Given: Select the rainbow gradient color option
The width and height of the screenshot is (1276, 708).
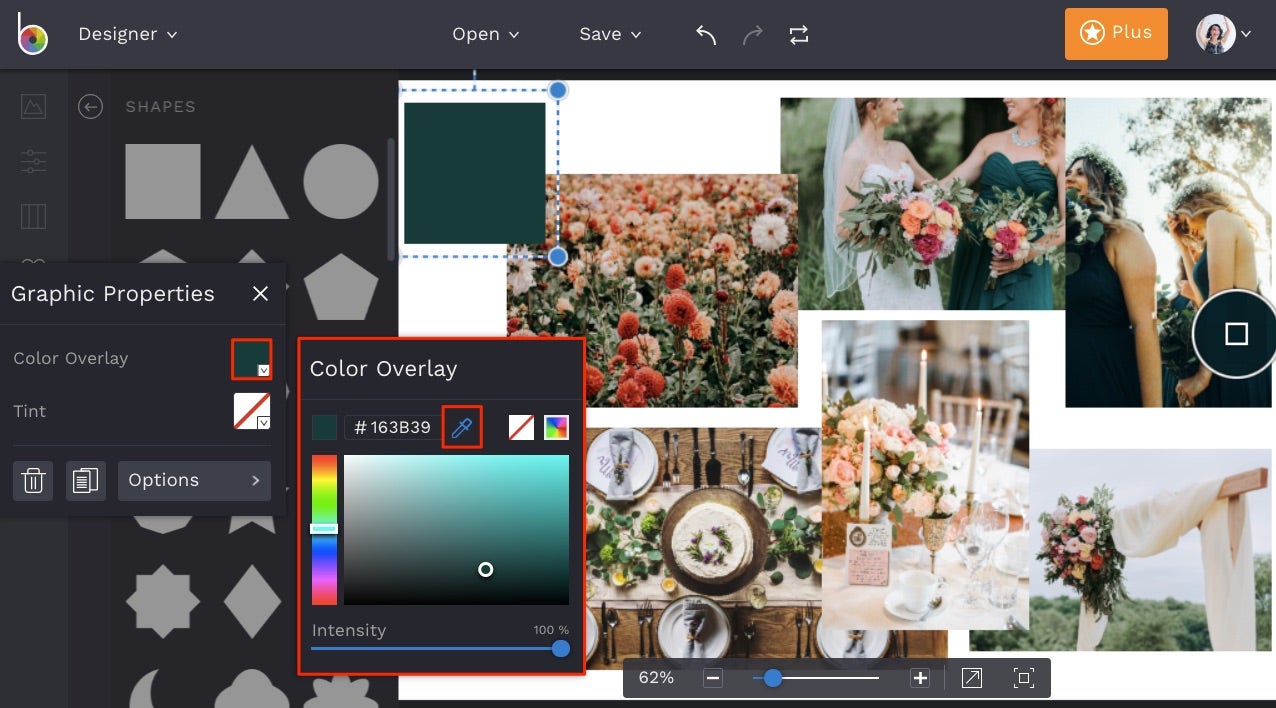Looking at the screenshot, I should pyautogui.click(x=556, y=426).
